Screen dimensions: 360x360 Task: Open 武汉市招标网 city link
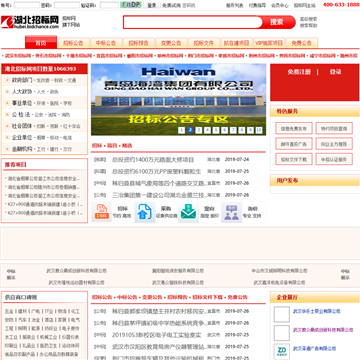coord(18,56)
